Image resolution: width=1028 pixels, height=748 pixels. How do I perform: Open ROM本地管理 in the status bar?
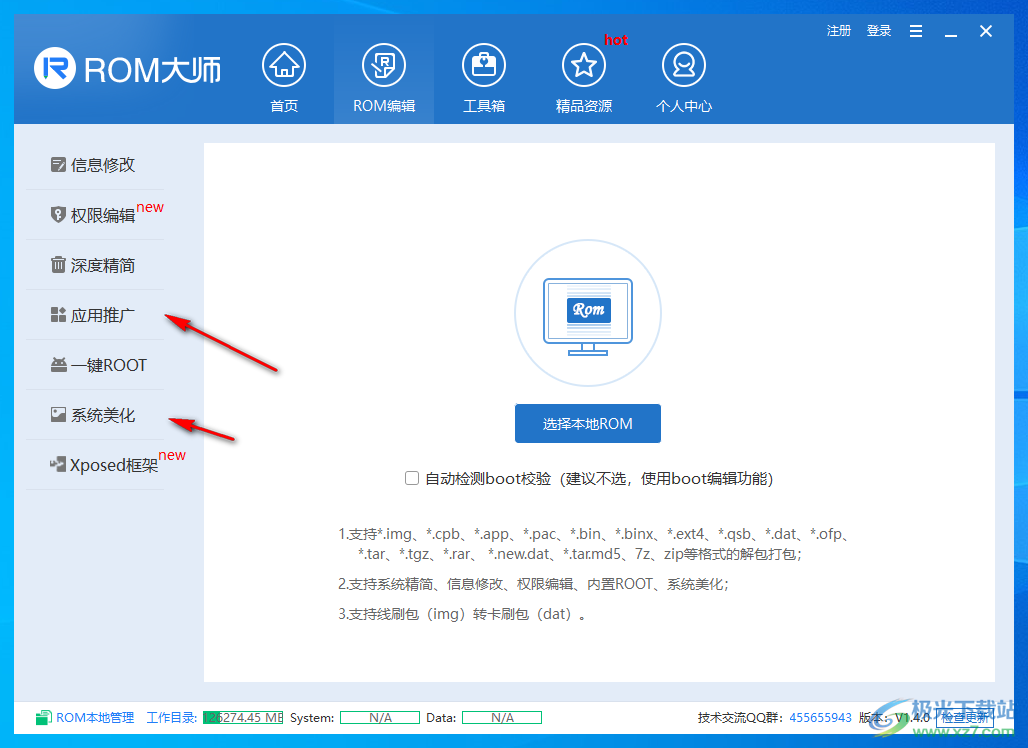point(85,718)
